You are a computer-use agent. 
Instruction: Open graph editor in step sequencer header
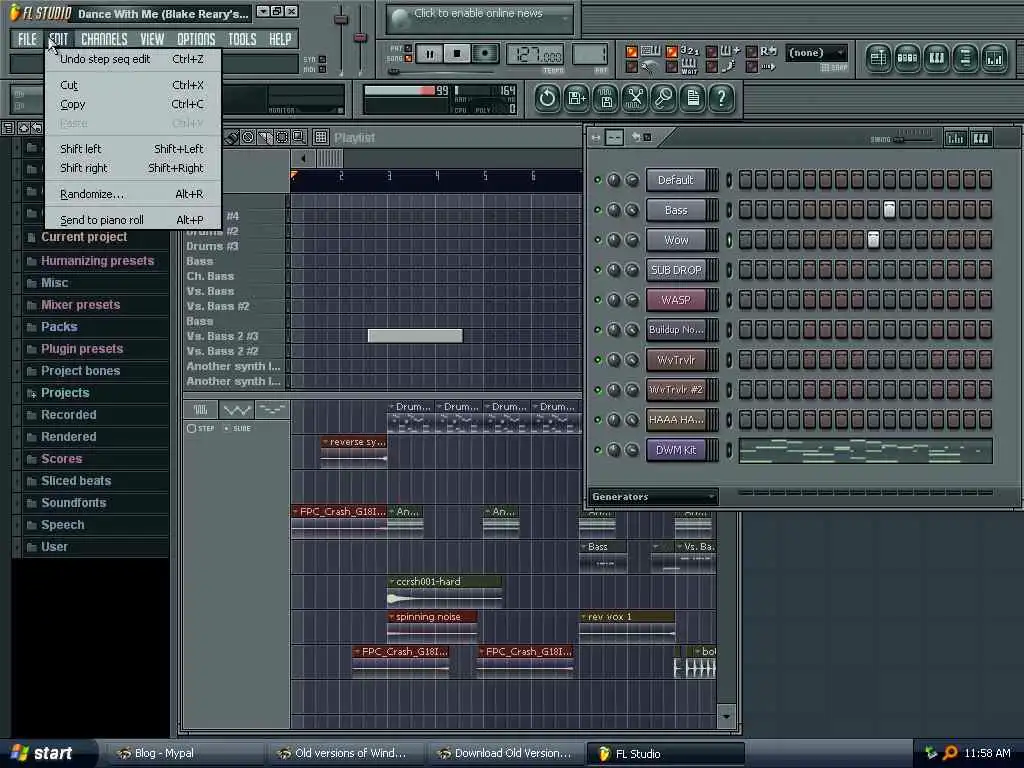[x=955, y=138]
